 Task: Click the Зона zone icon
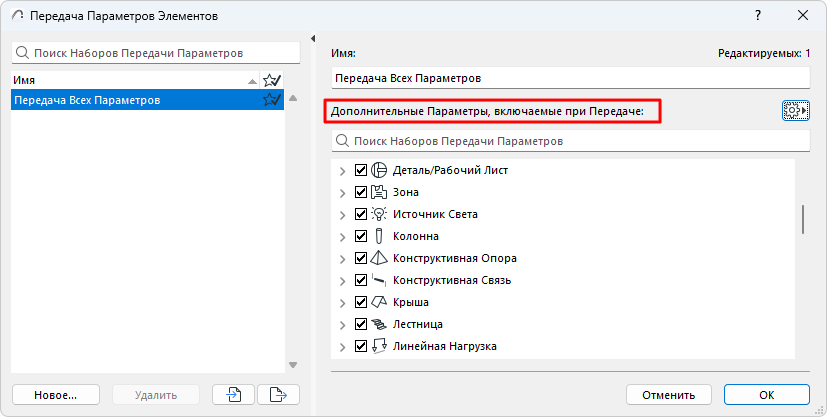click(x=379, y=192)
